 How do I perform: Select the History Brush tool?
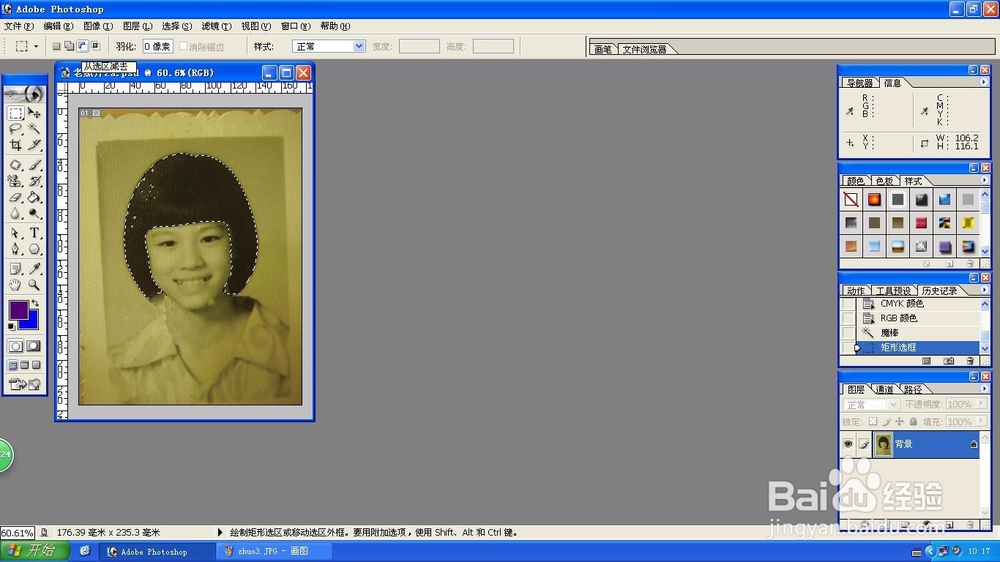point(34,181)
